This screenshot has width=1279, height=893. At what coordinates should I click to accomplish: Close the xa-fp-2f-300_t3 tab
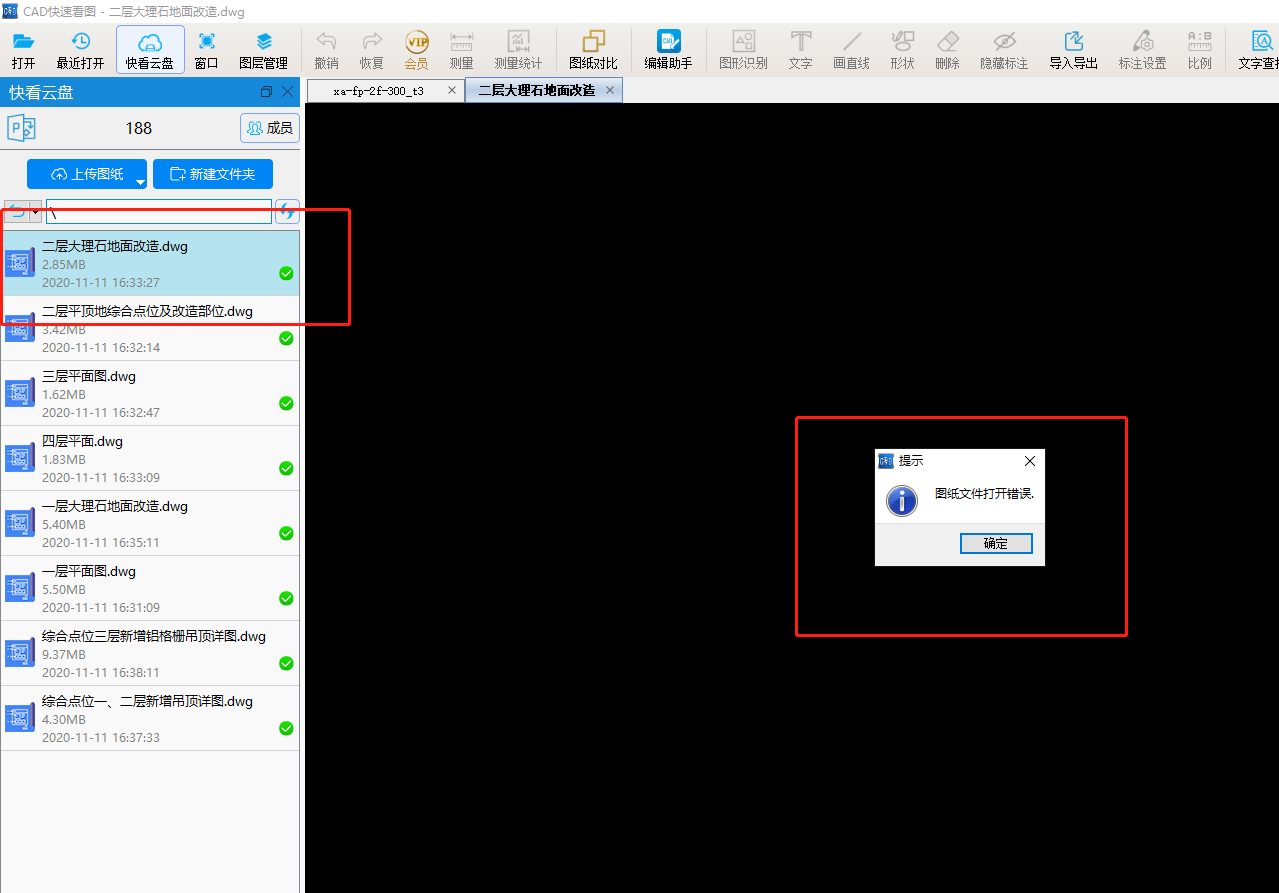452,91
